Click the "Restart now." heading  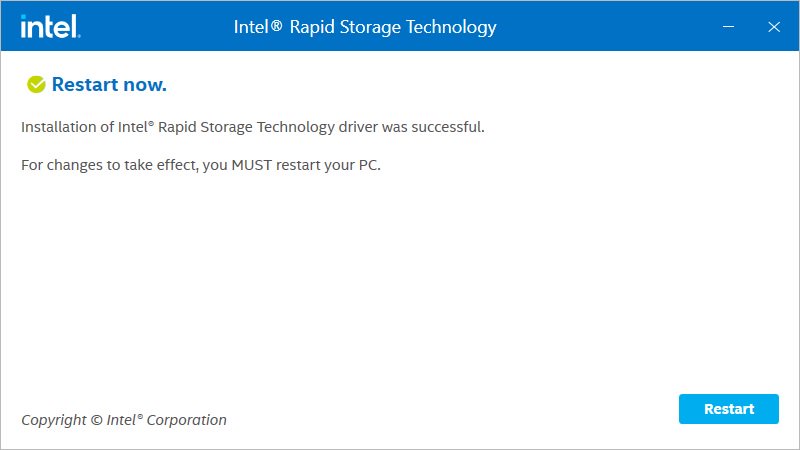[x=109, y=85]
